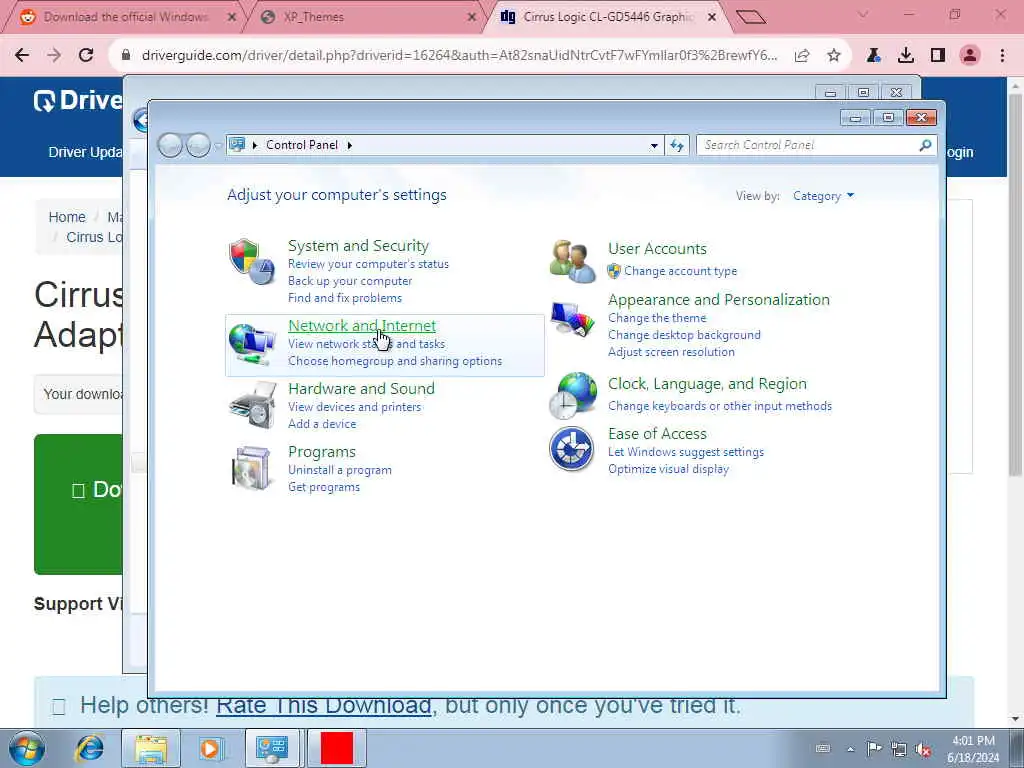Open Windows Media Player from taskbar

click(210, 748)
